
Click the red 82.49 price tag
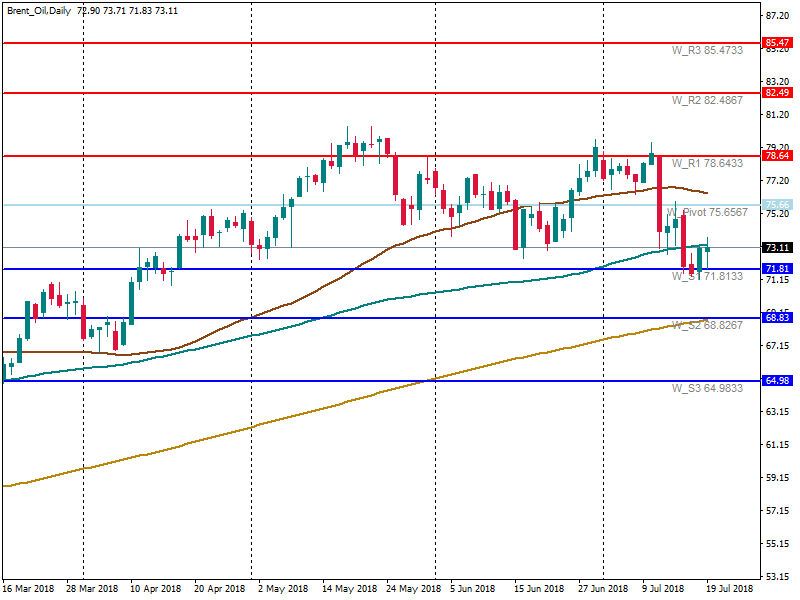pyautogui.click(x=776, y=93)
